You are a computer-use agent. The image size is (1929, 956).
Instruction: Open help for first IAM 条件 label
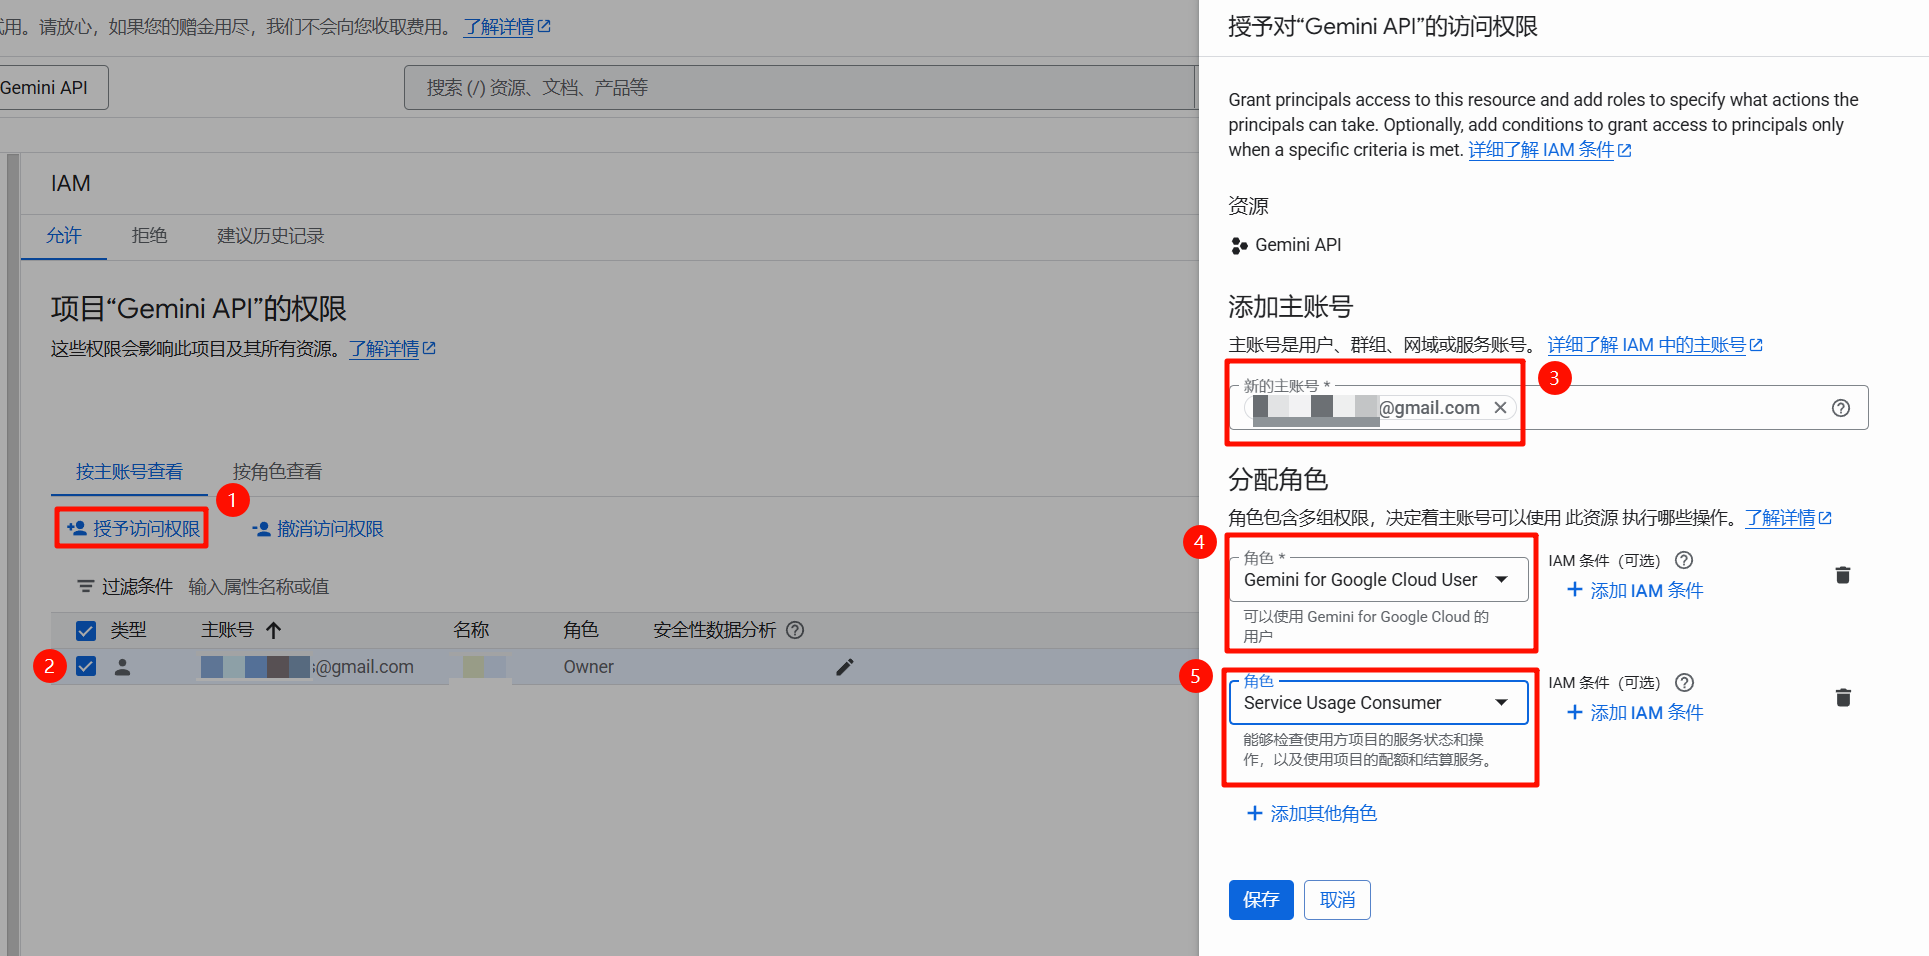[1684, 561]
